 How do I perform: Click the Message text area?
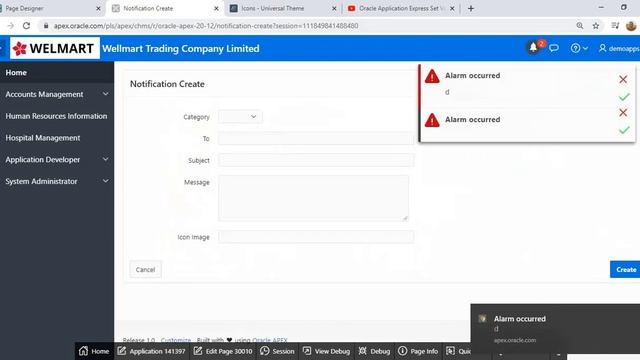point(313,198)
